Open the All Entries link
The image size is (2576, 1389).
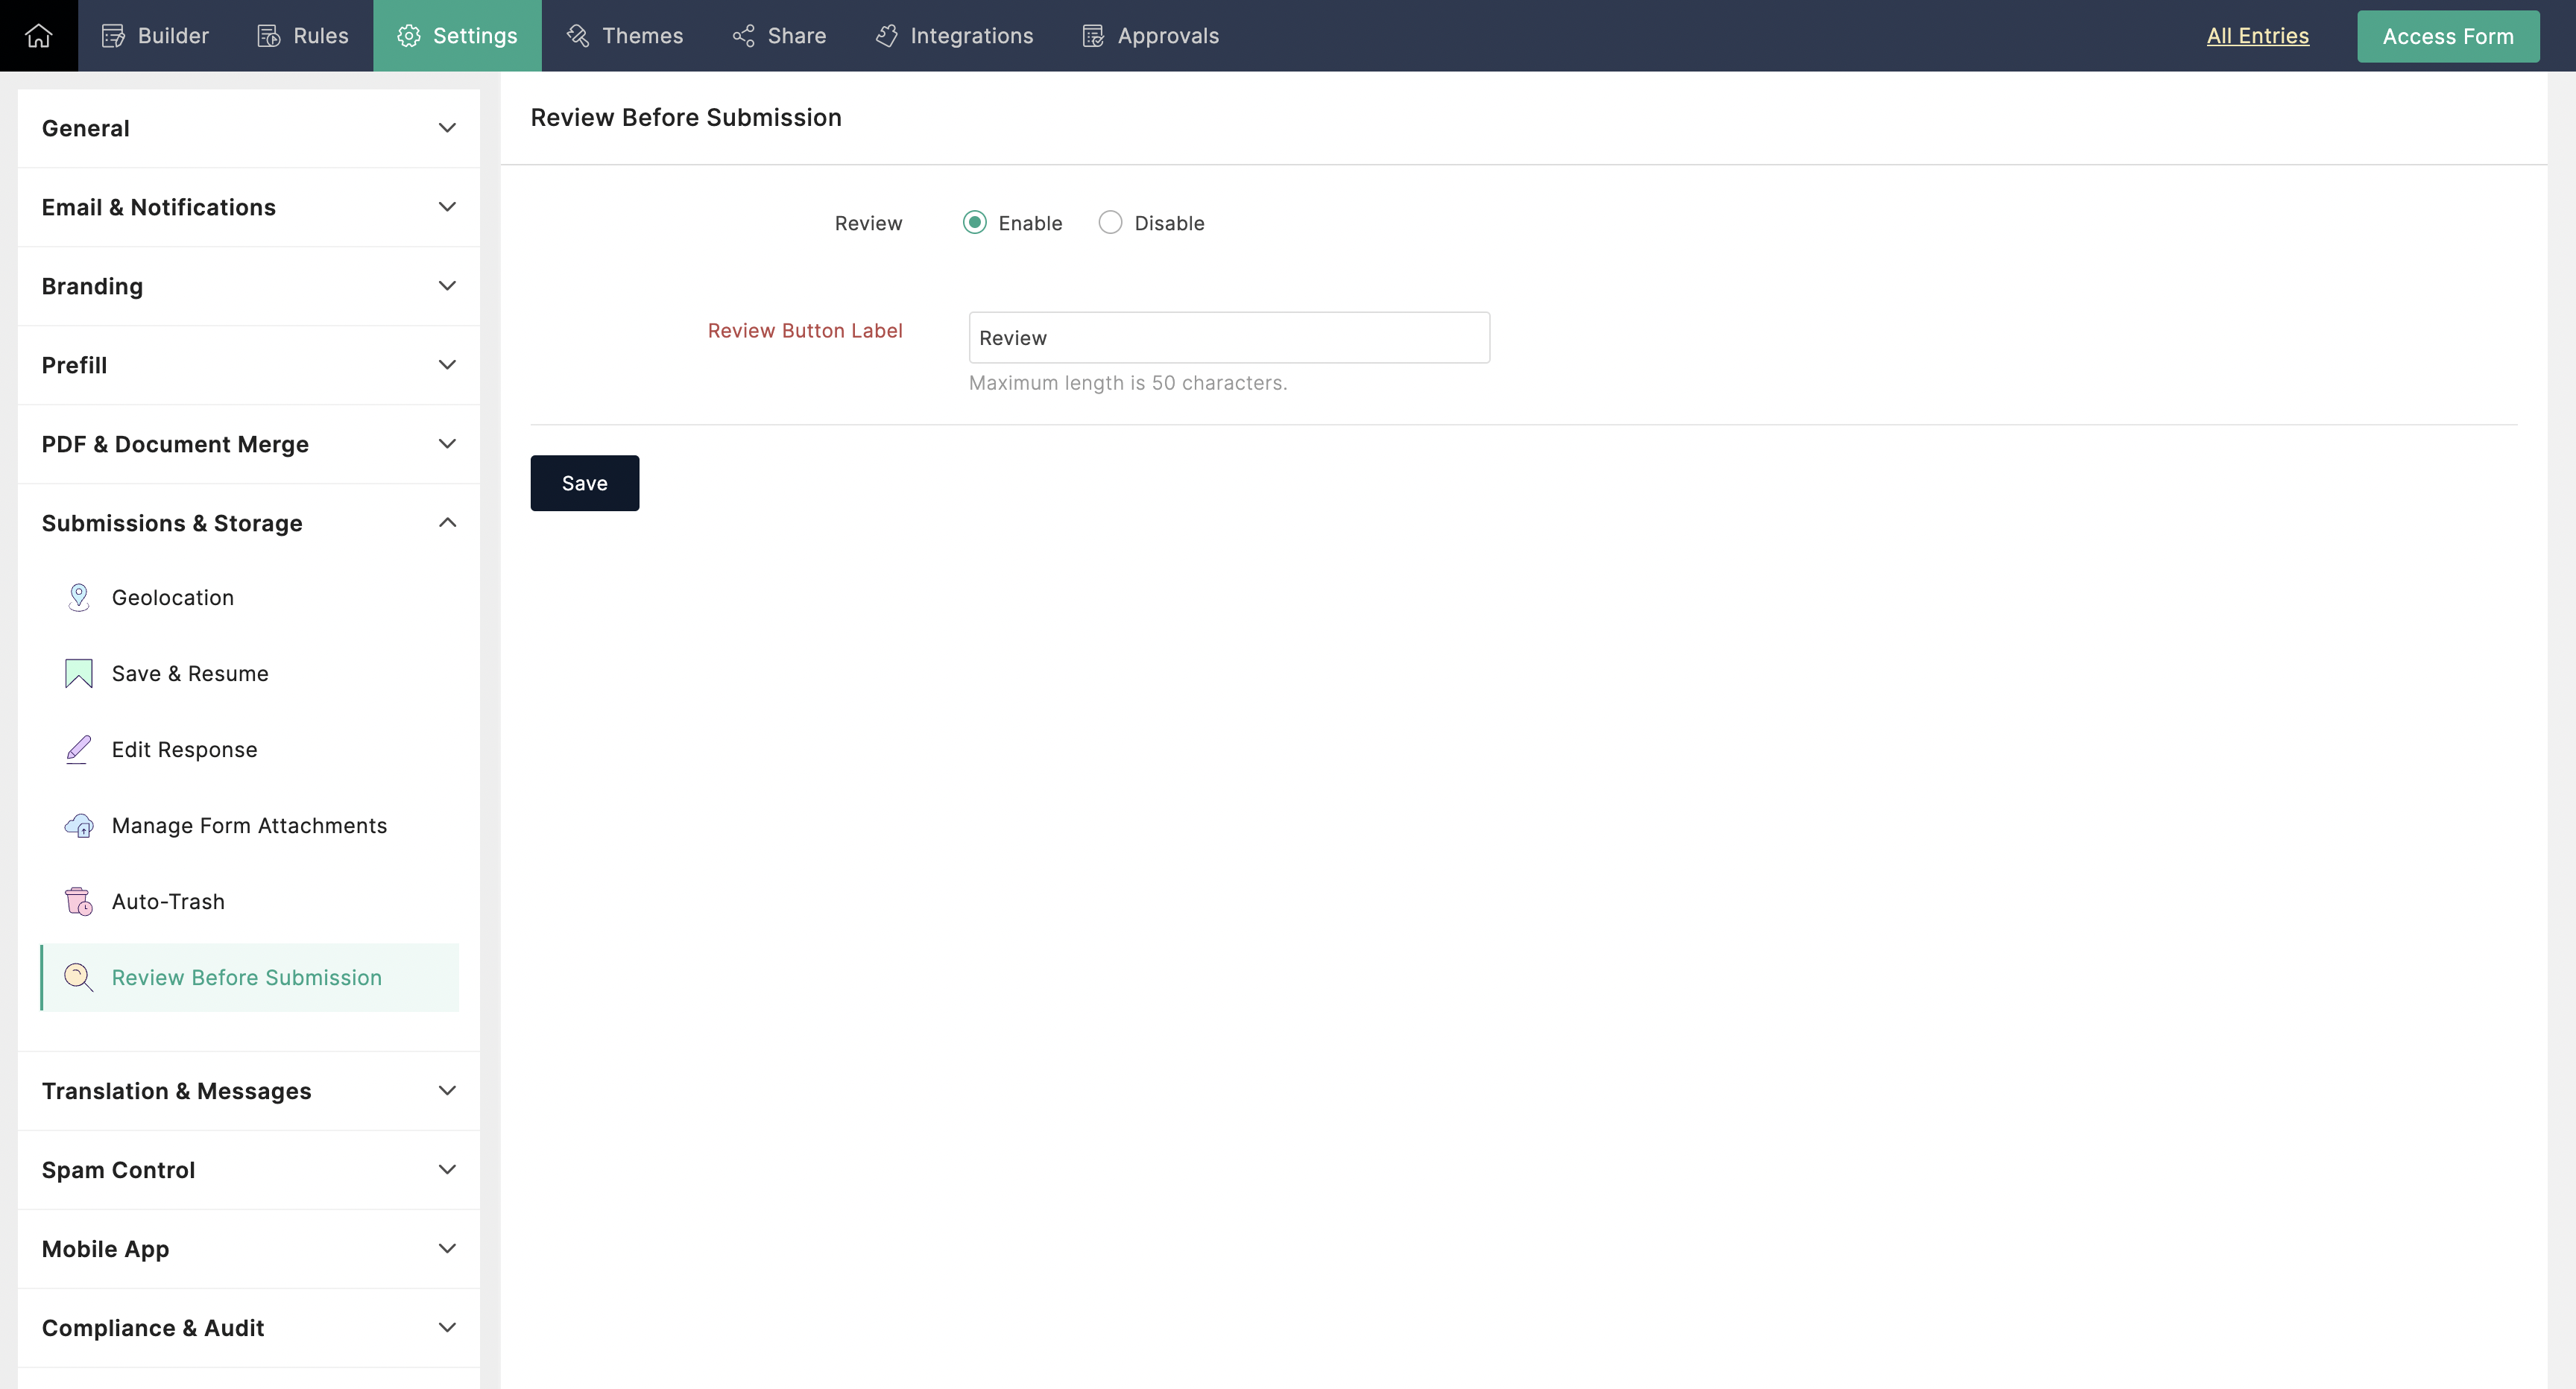point(2257,36)
